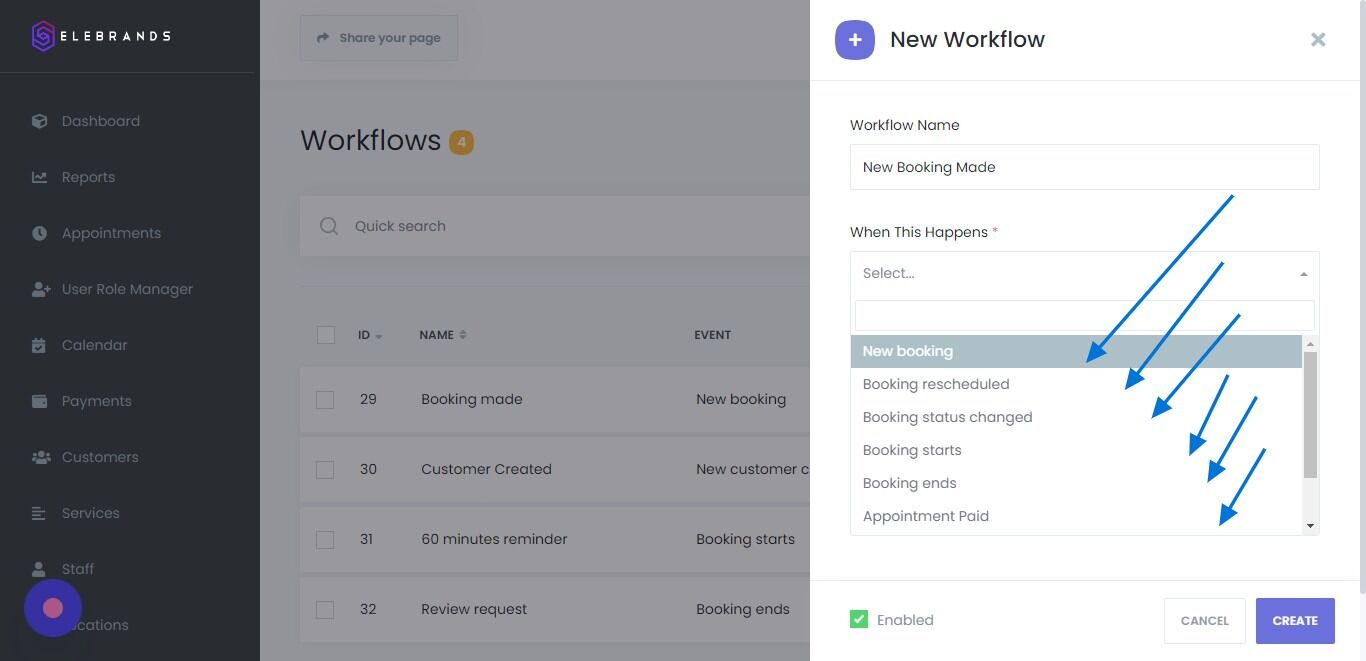Click the CANCEL button
This screenshot has width=1366, height=661.
click(x=1205, y=621)
